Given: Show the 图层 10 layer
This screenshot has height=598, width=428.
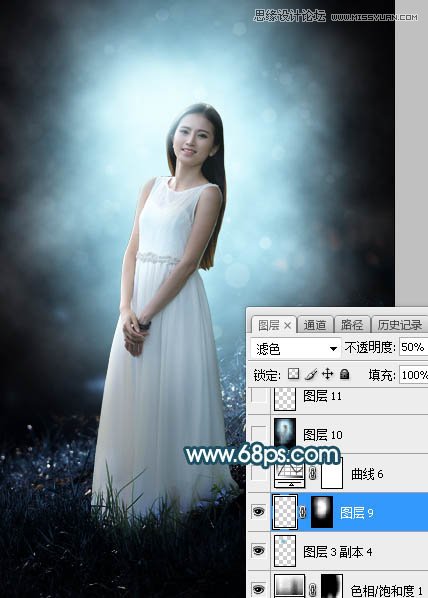Looking at the screenshot, I should tap(259, 434).
